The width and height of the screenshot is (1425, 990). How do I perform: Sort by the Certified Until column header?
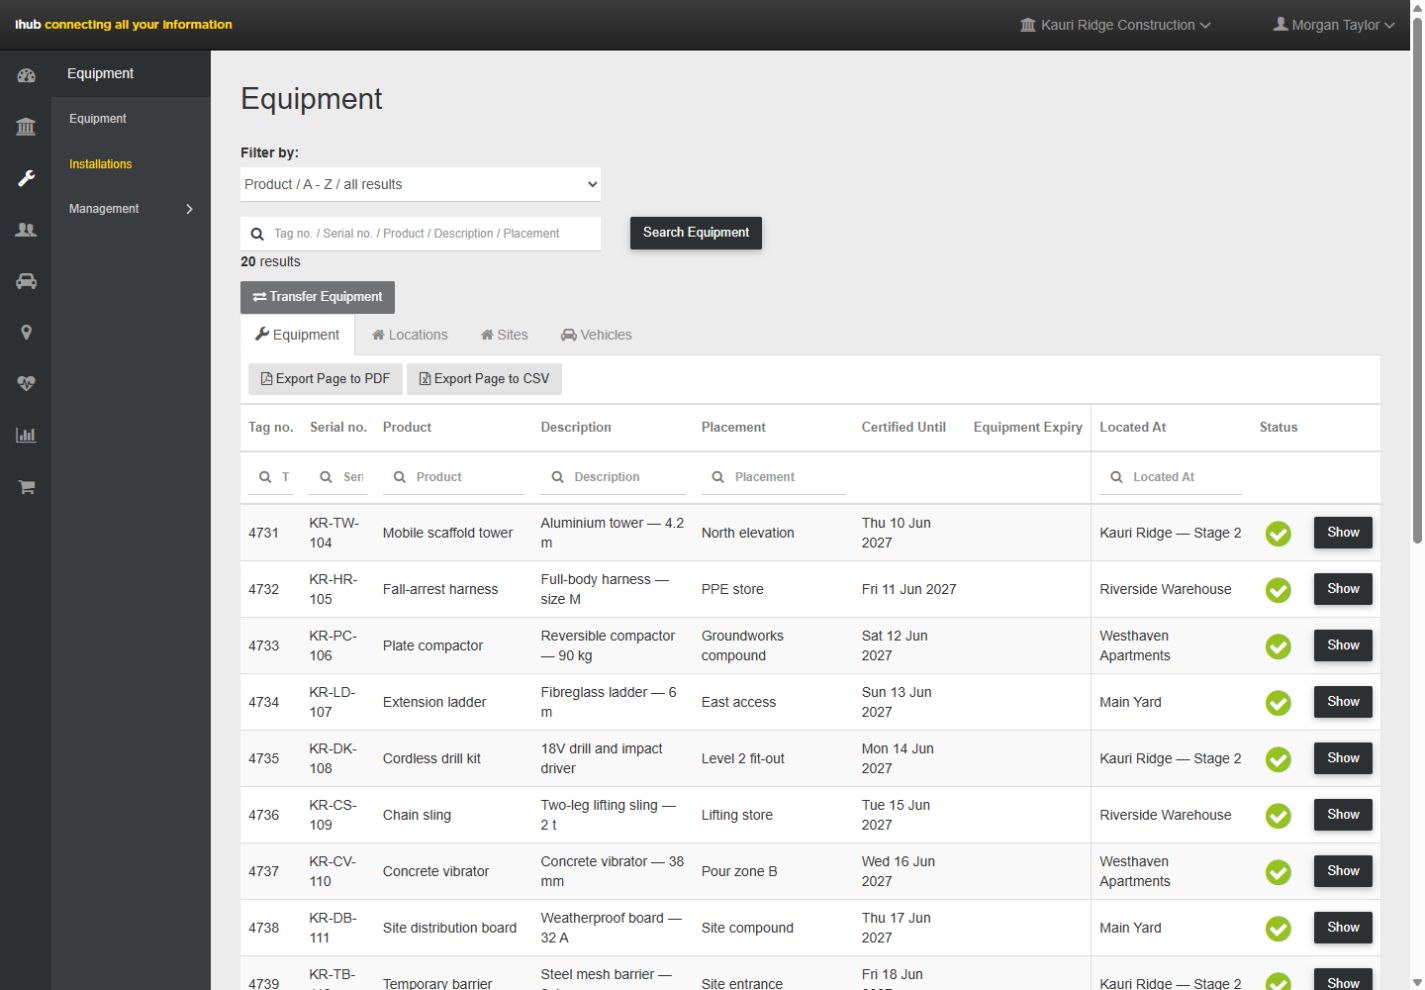[x=904, y=427]
